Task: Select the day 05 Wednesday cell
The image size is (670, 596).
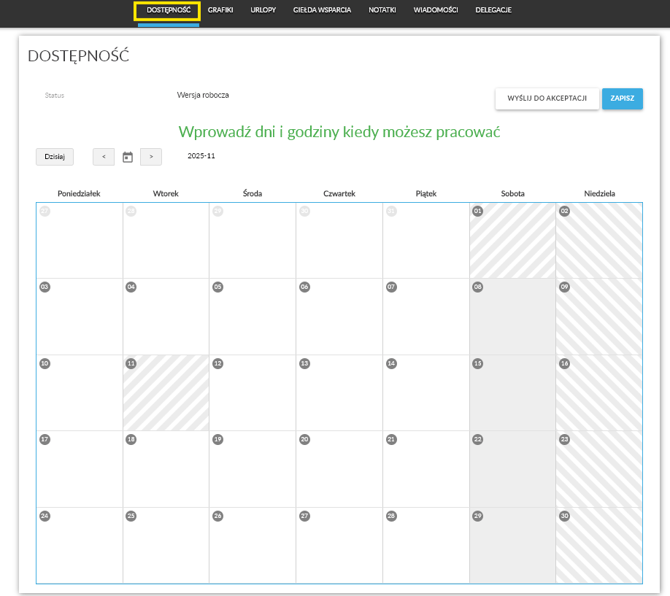Action: 252,318
